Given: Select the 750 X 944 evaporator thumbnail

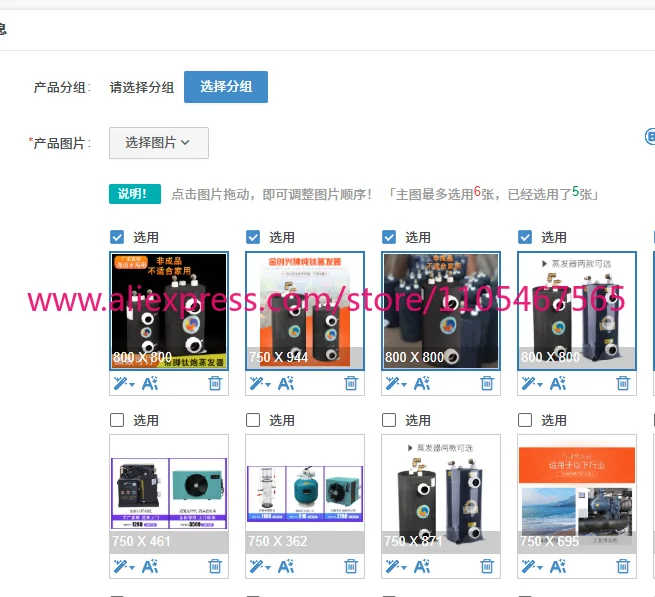Looking at the screenshot, I should tap(305, 311).
